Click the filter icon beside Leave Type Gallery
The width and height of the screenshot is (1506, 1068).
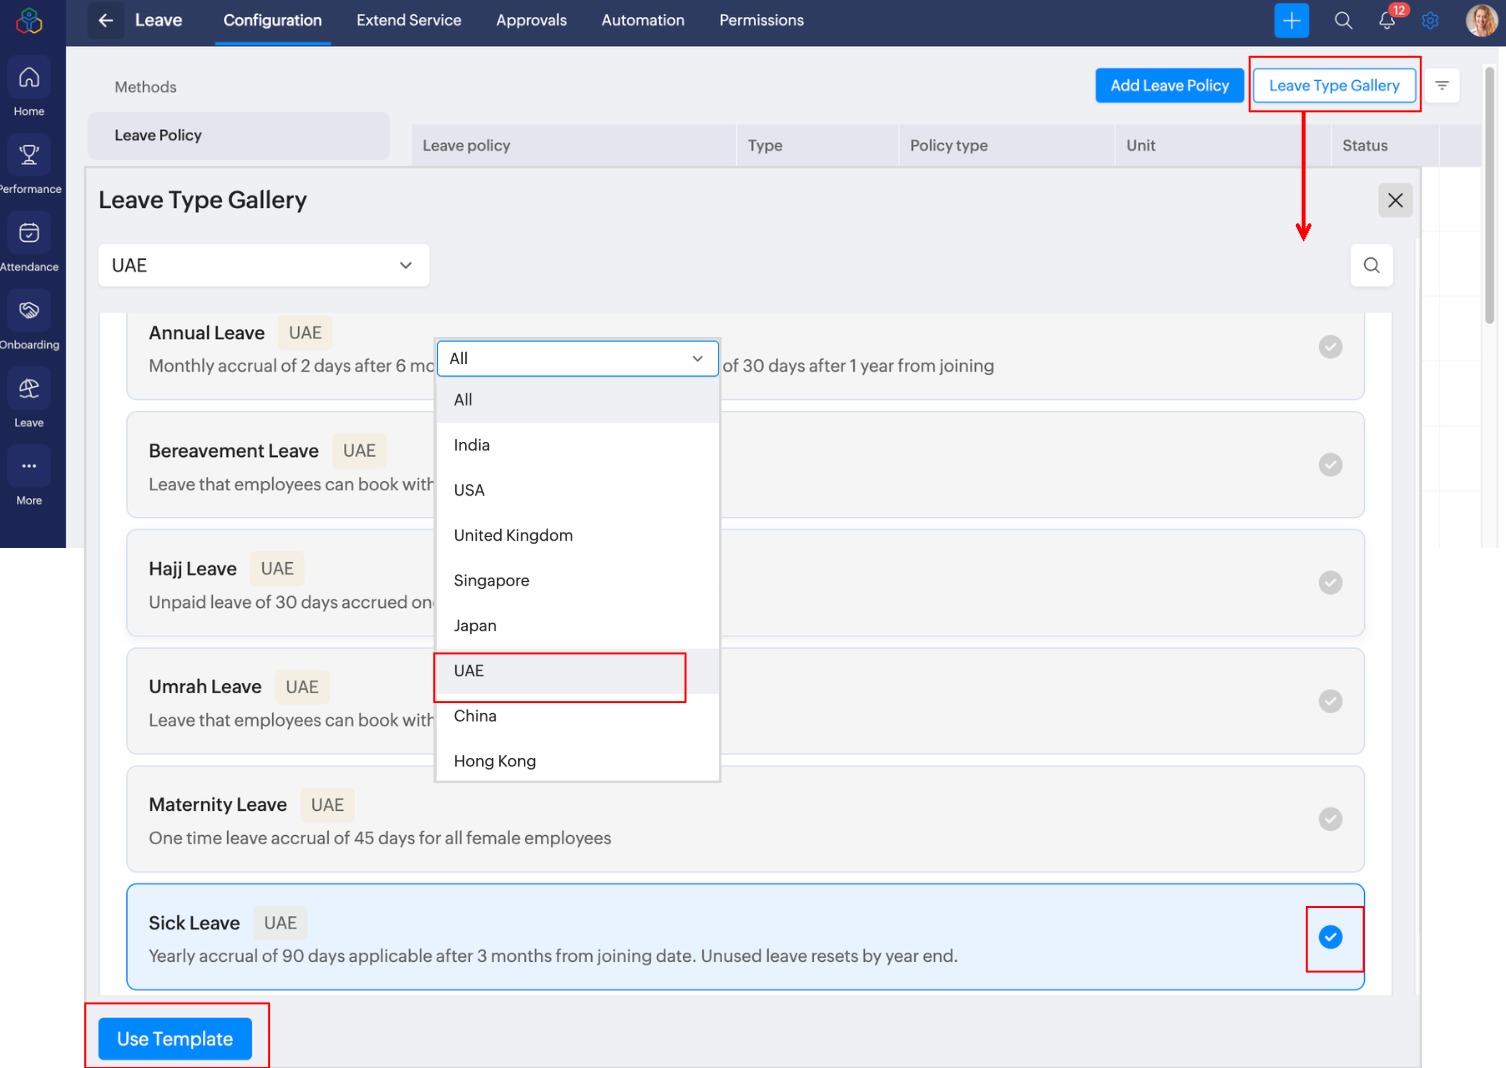point(1441,86)
